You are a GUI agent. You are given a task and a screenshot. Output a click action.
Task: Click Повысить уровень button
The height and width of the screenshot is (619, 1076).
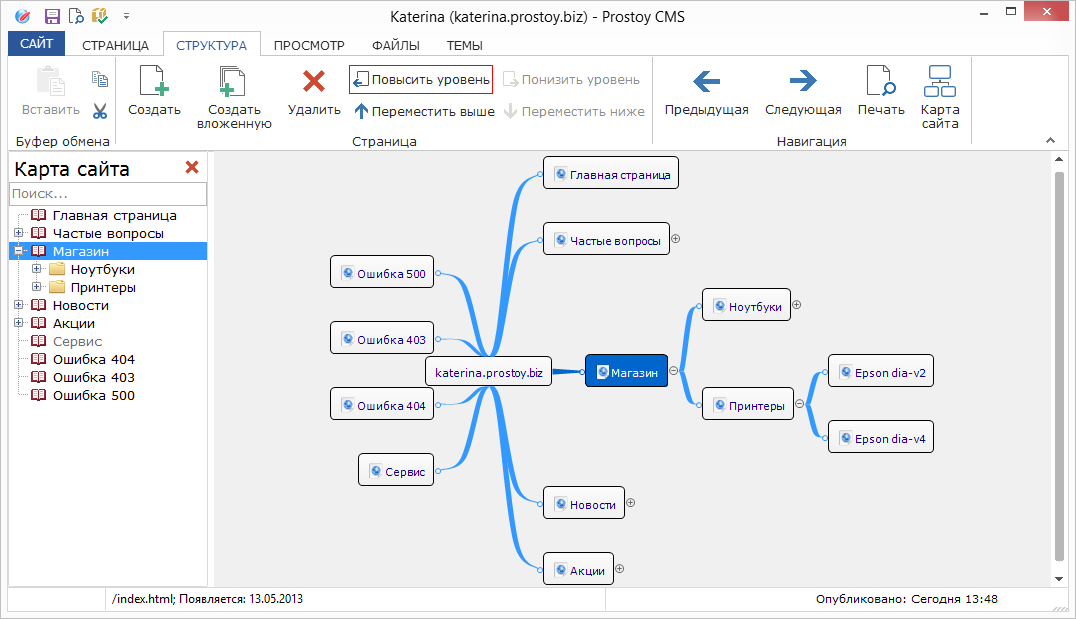pos(421,79)
